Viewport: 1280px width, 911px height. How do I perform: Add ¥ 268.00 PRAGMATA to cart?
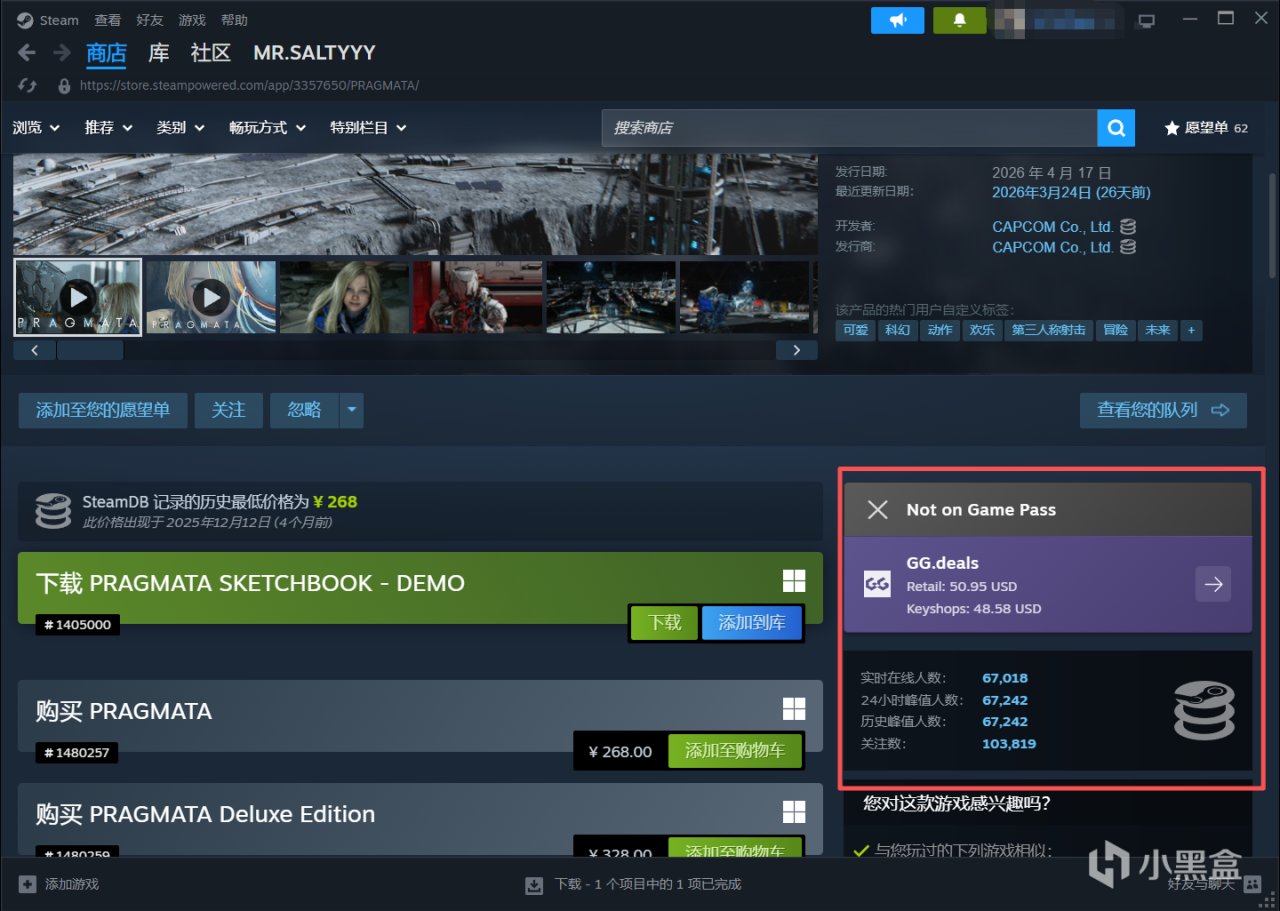pos(735,751)
